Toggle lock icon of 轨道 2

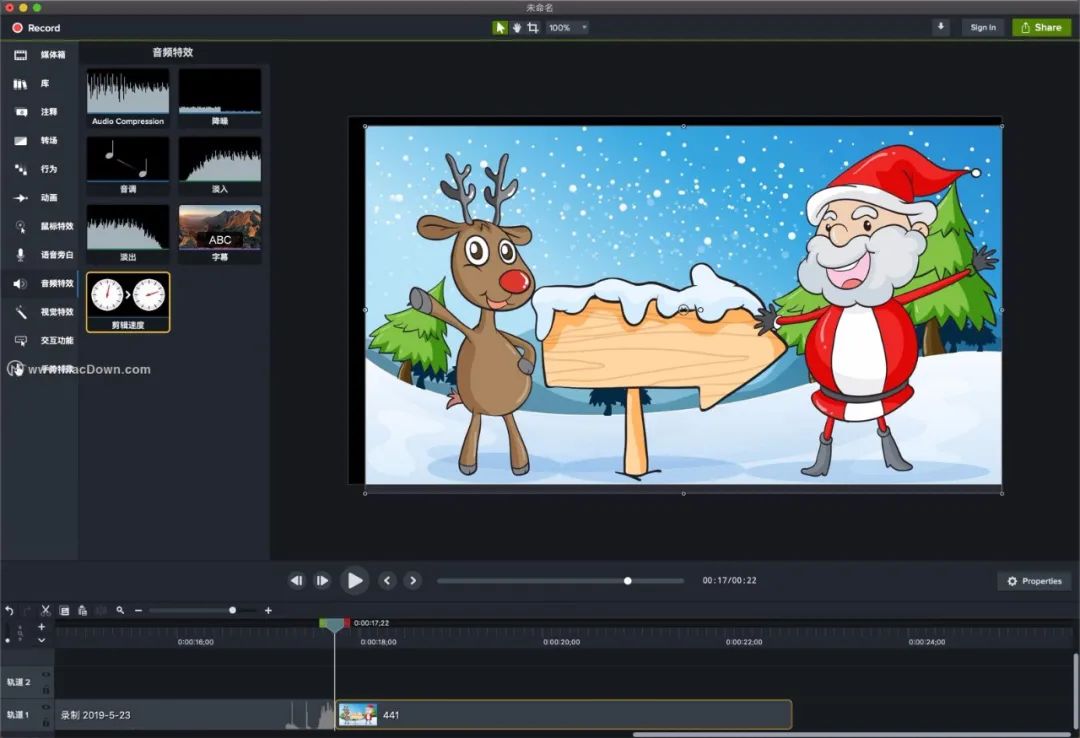46,690
